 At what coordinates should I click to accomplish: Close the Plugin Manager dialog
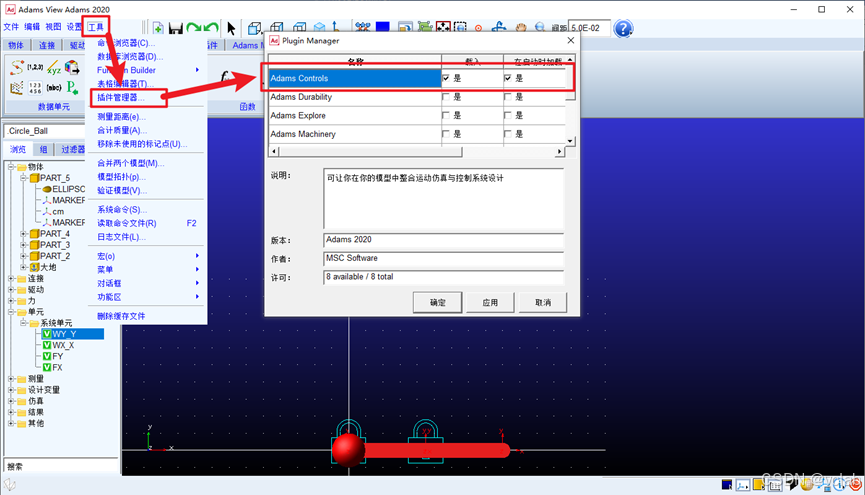[570, 40]
